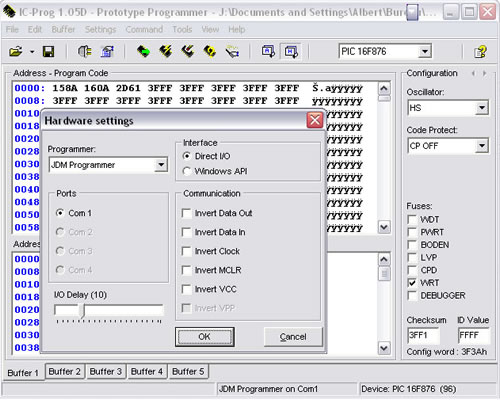Click the Save floppy disk icon

coord(48,52)
